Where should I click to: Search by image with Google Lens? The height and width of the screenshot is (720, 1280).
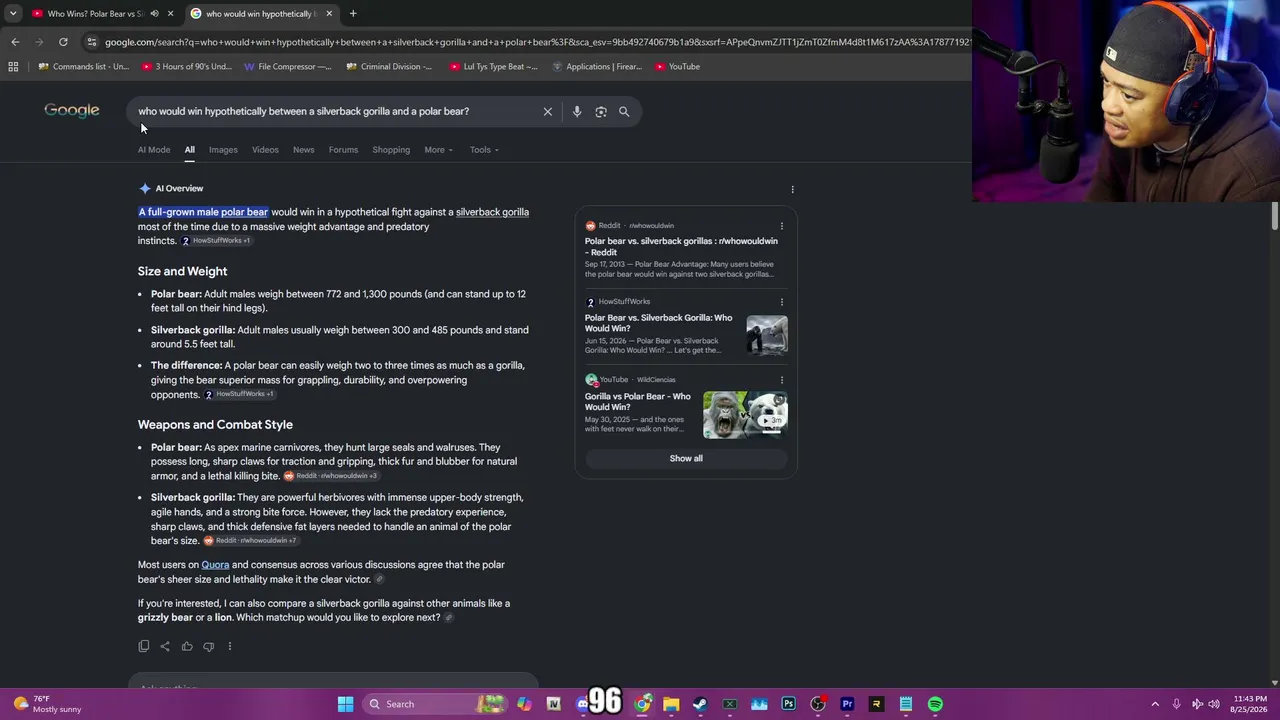pos(601,112)
